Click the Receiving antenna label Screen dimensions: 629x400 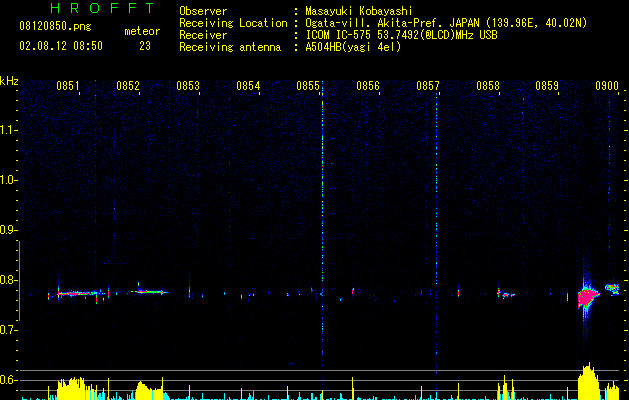click(x=230, y=47)
